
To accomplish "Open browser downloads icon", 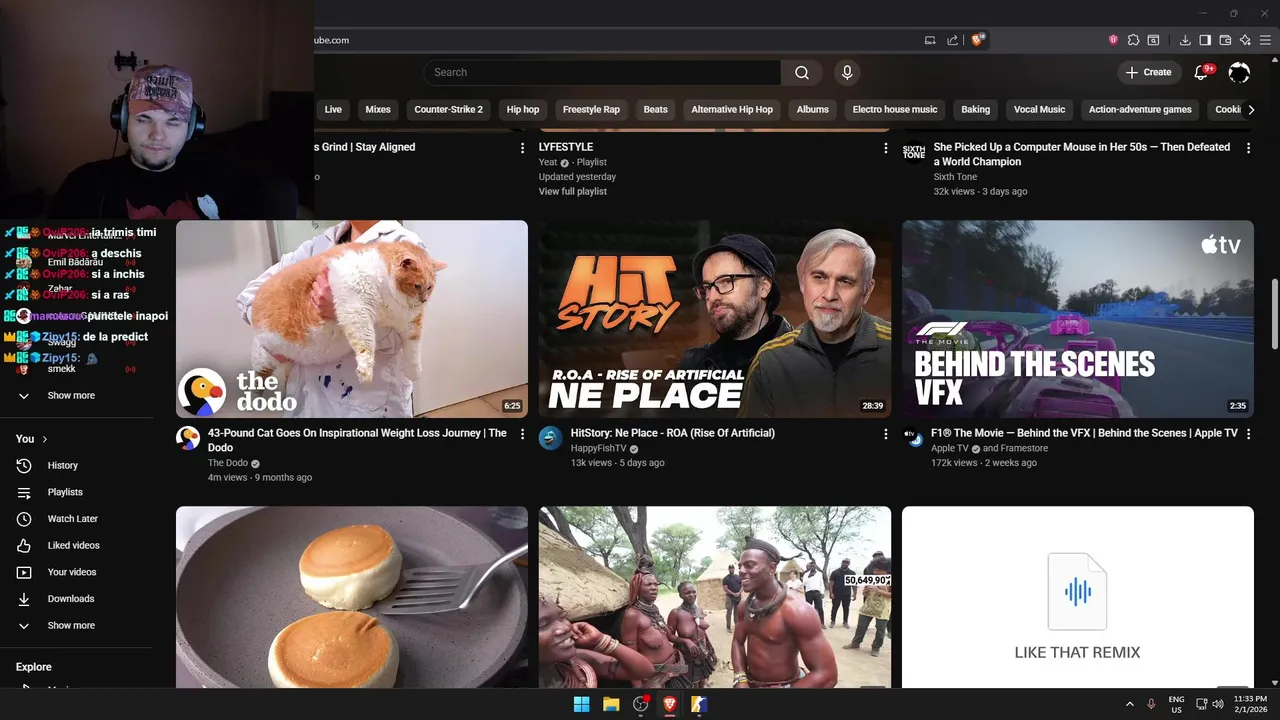I will tap(1185, 40).
